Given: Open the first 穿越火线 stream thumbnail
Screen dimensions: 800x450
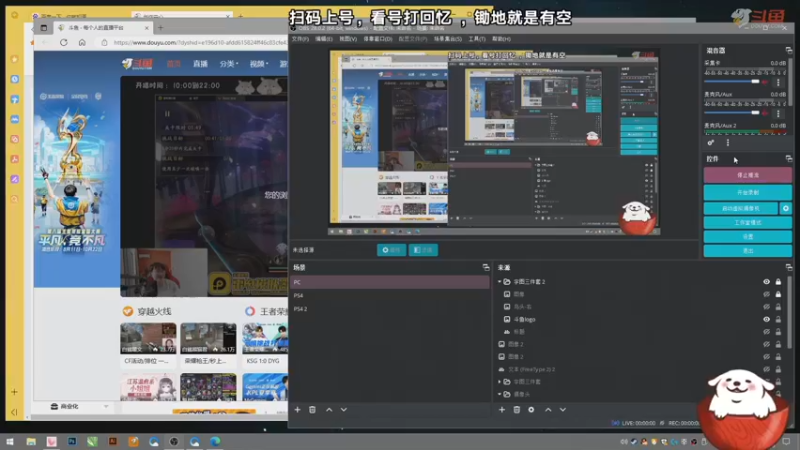Looking at the screenshot, I should 148,338.
